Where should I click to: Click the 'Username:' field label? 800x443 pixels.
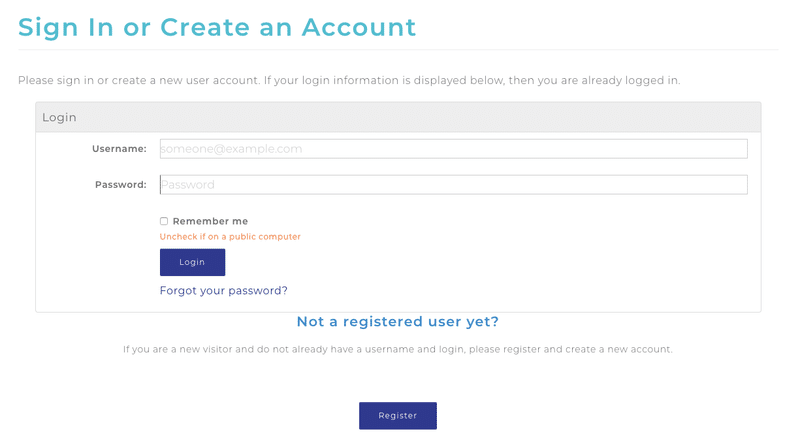[119, 149]
